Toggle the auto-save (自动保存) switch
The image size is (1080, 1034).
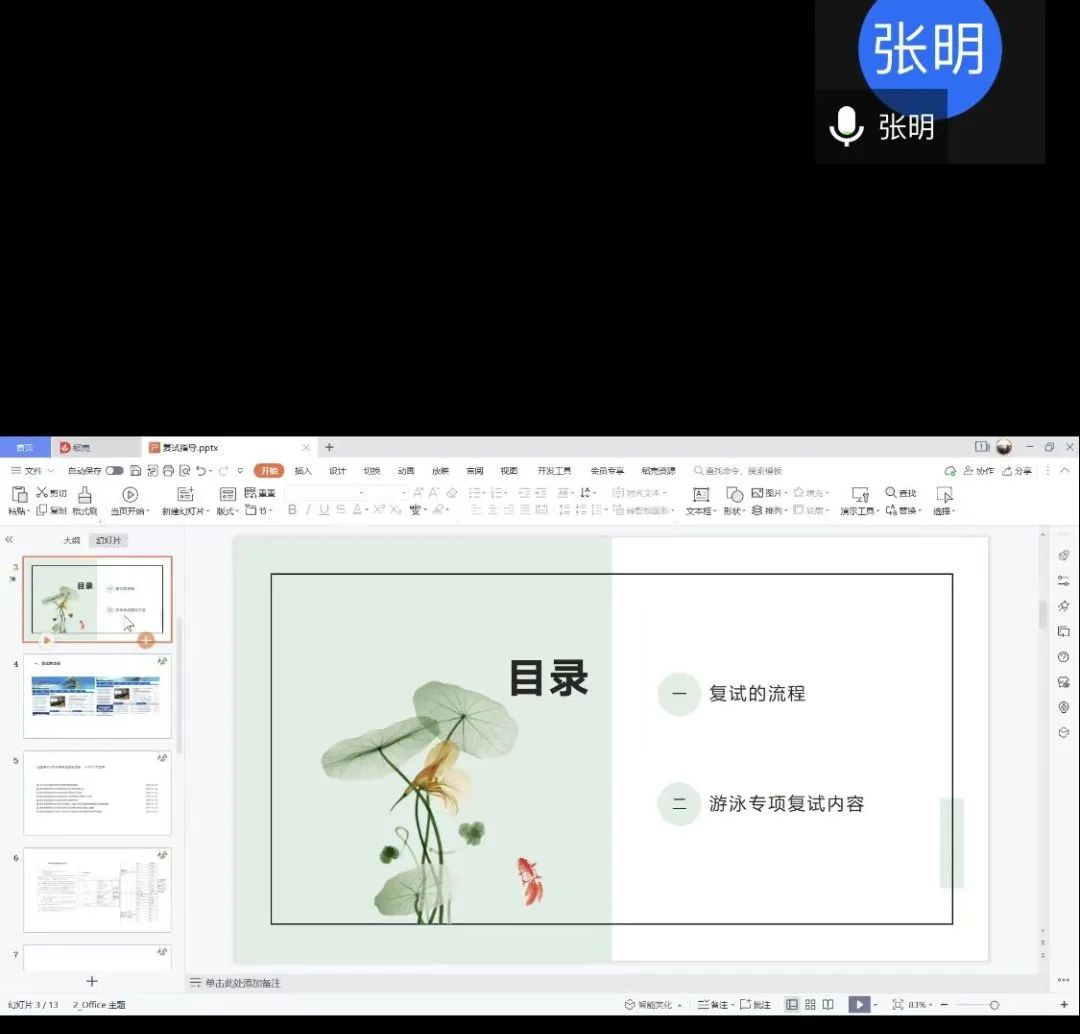115,471
